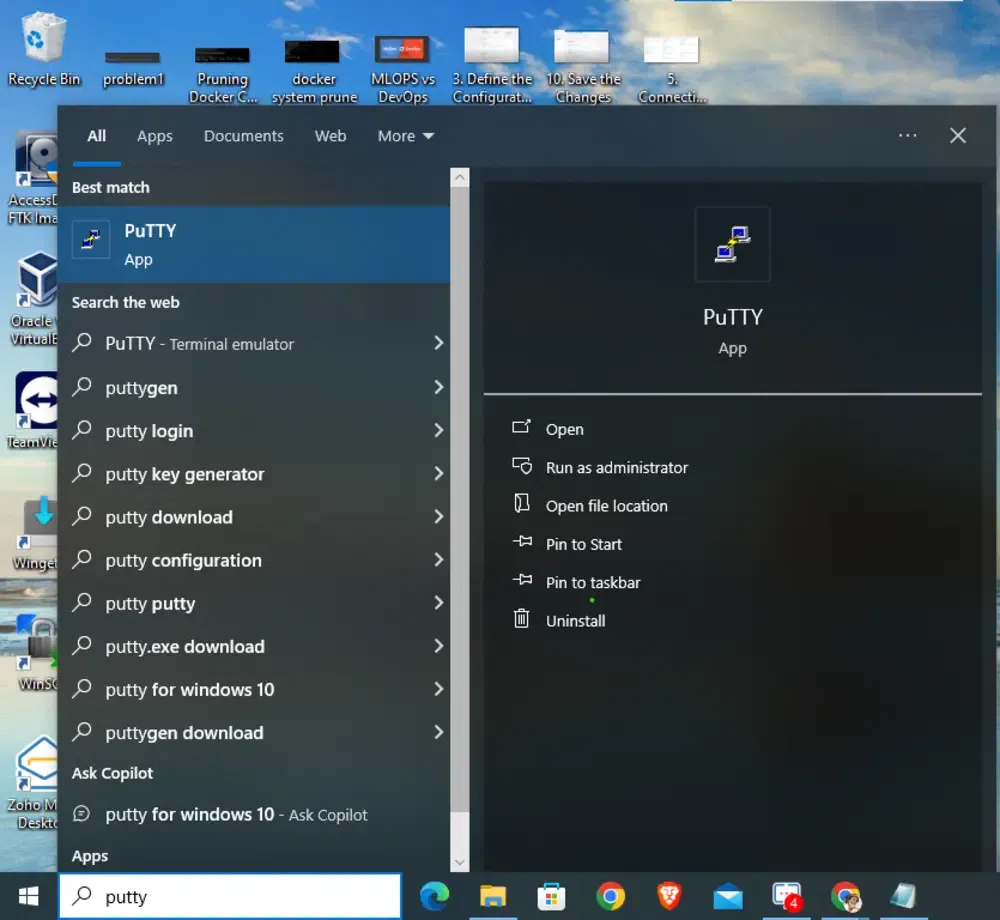Select '3. Define the Configurat...' desktop file
Image resolution: width=1000 pixels, height=920 pixels.
tap(492, 66)
